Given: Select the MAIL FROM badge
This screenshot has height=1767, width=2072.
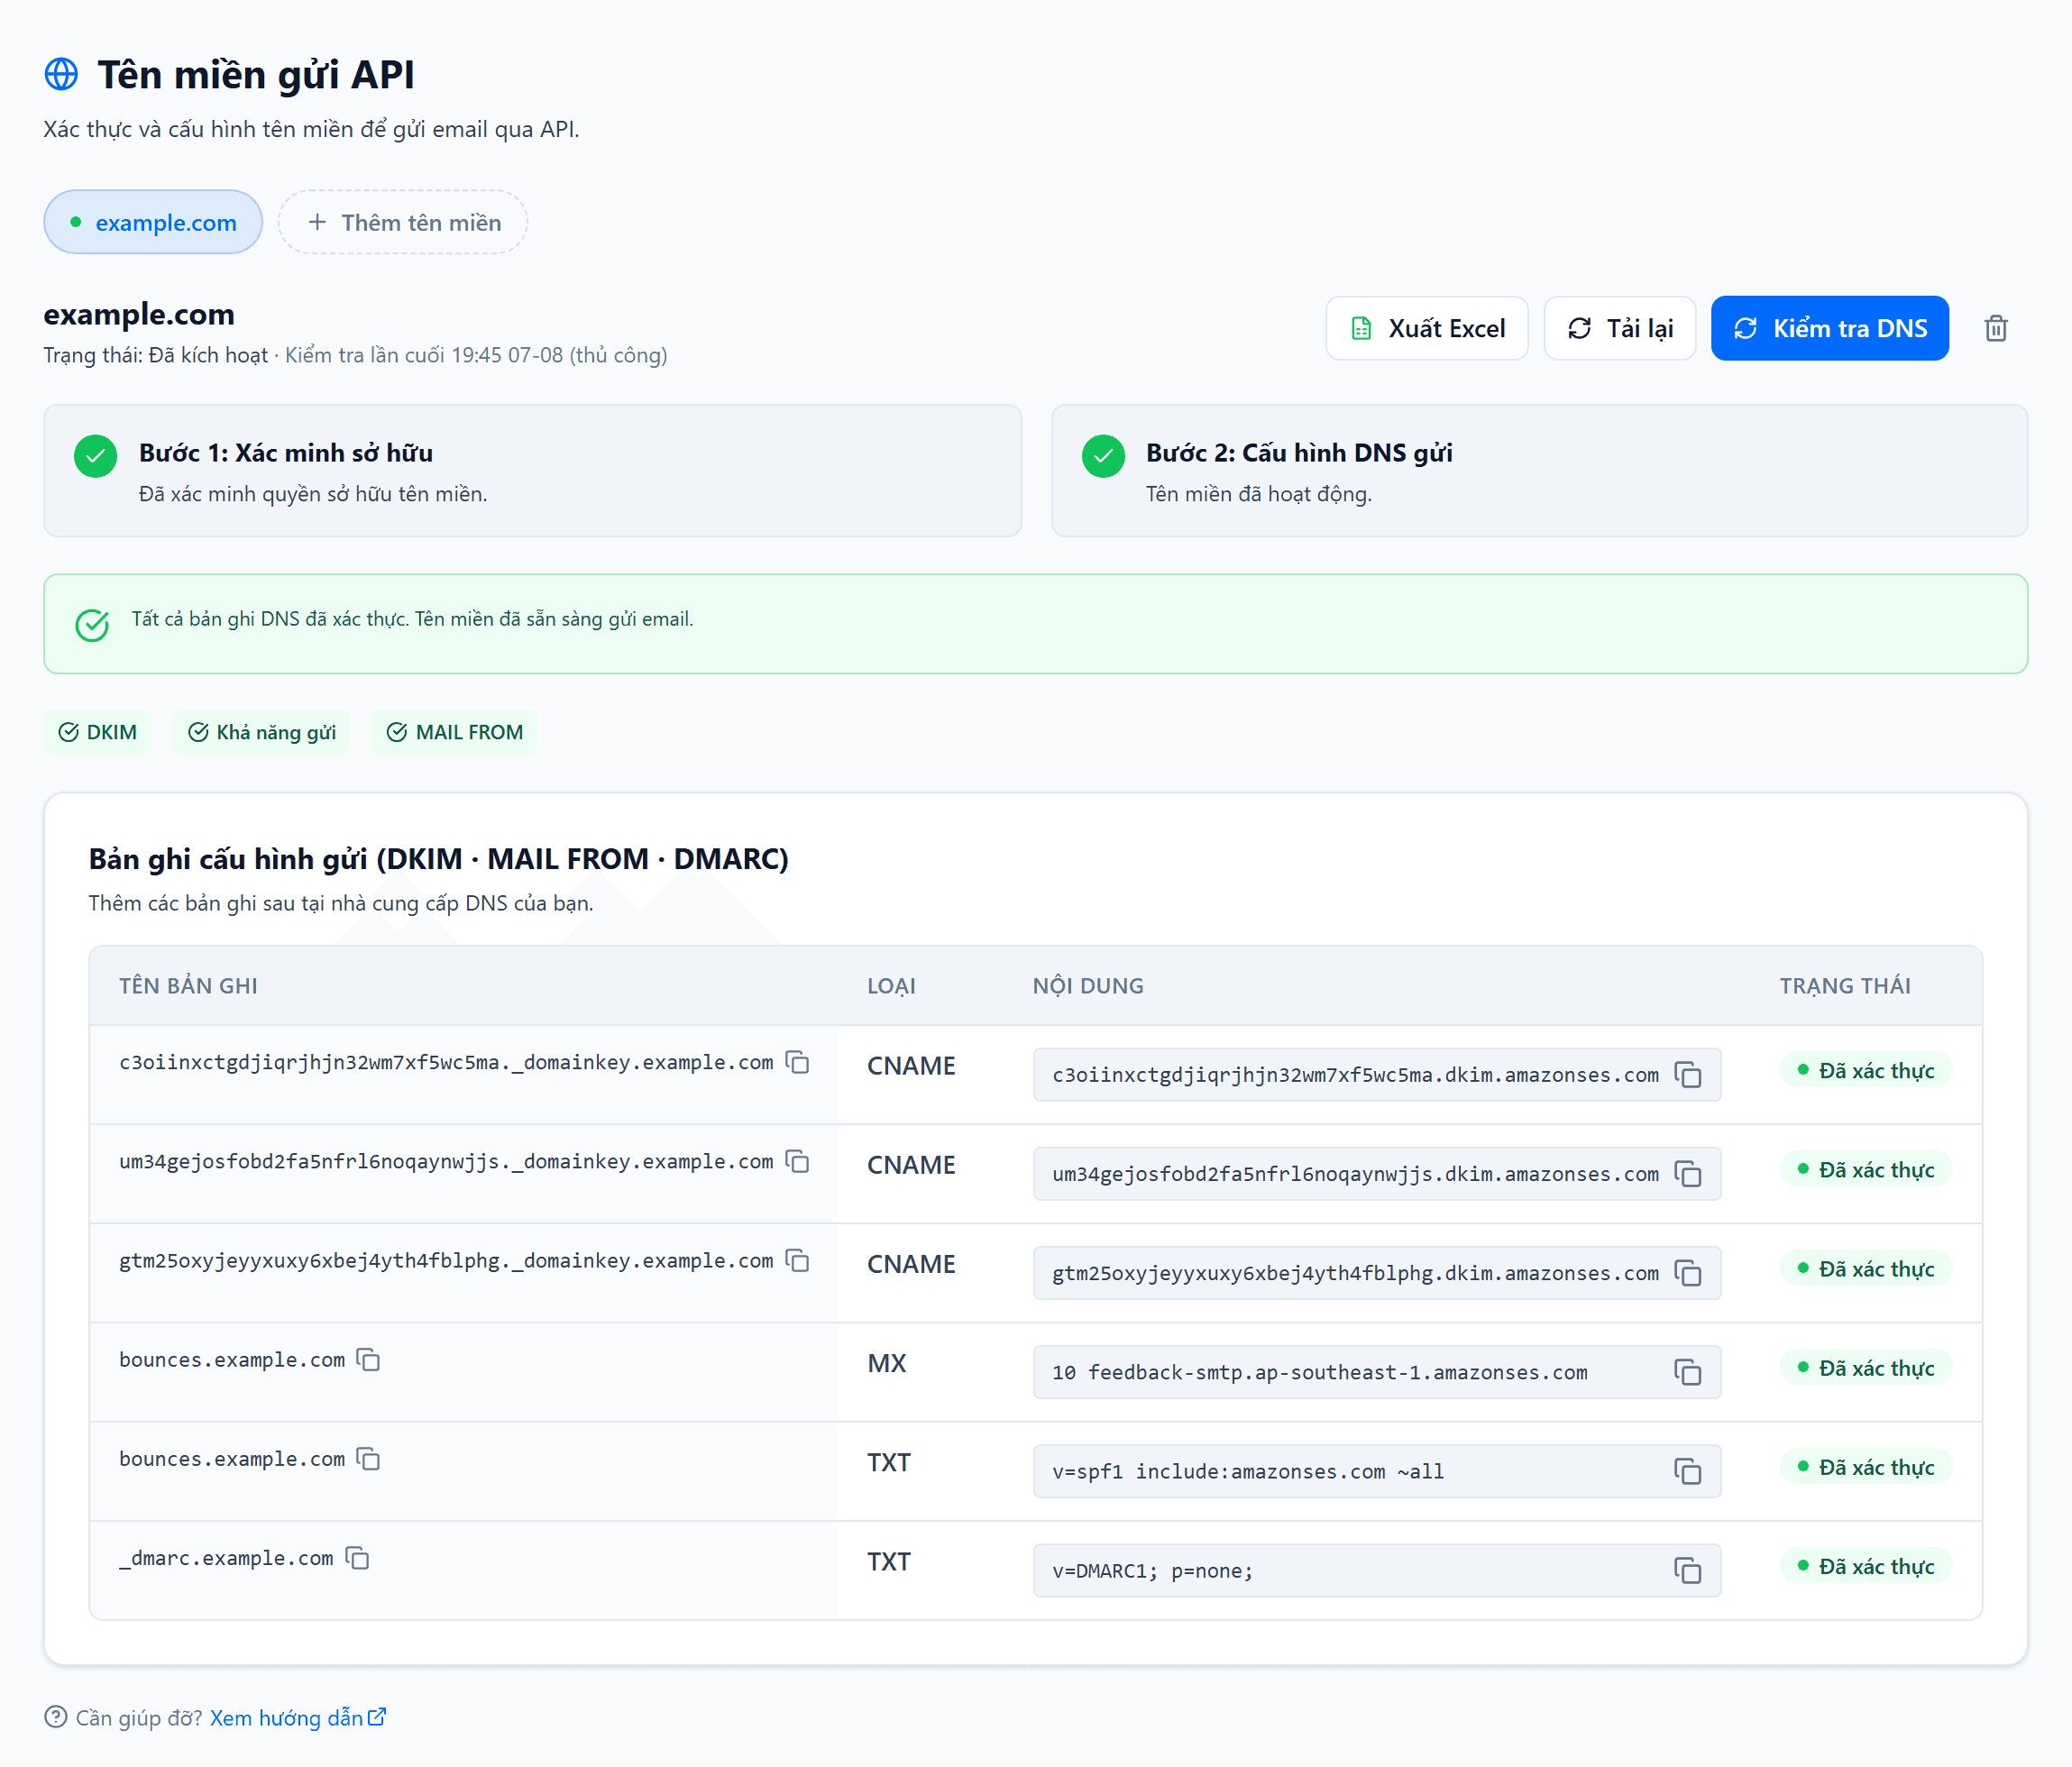Looking at the screenshot, I should pos(454,732).
